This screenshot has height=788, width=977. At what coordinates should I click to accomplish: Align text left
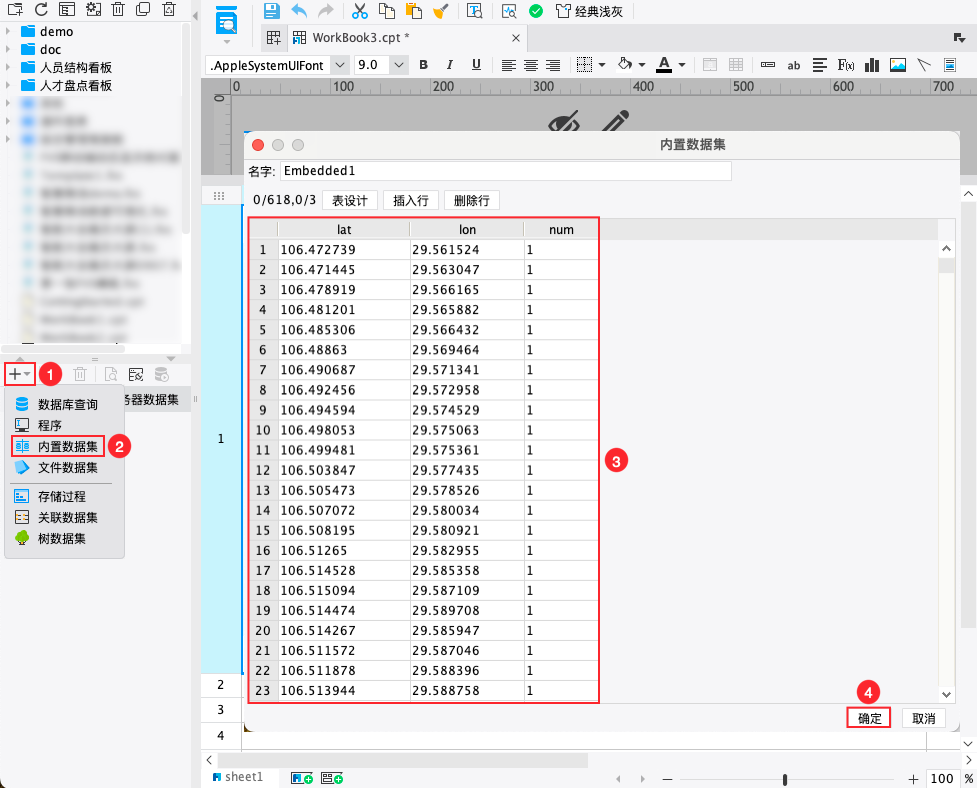point(508,65)
